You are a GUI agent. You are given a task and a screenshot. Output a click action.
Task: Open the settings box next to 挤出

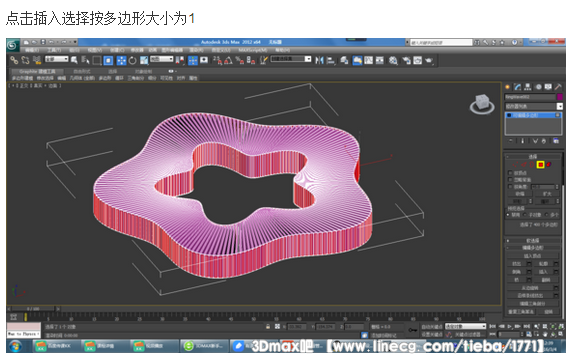tap(529, 263)
